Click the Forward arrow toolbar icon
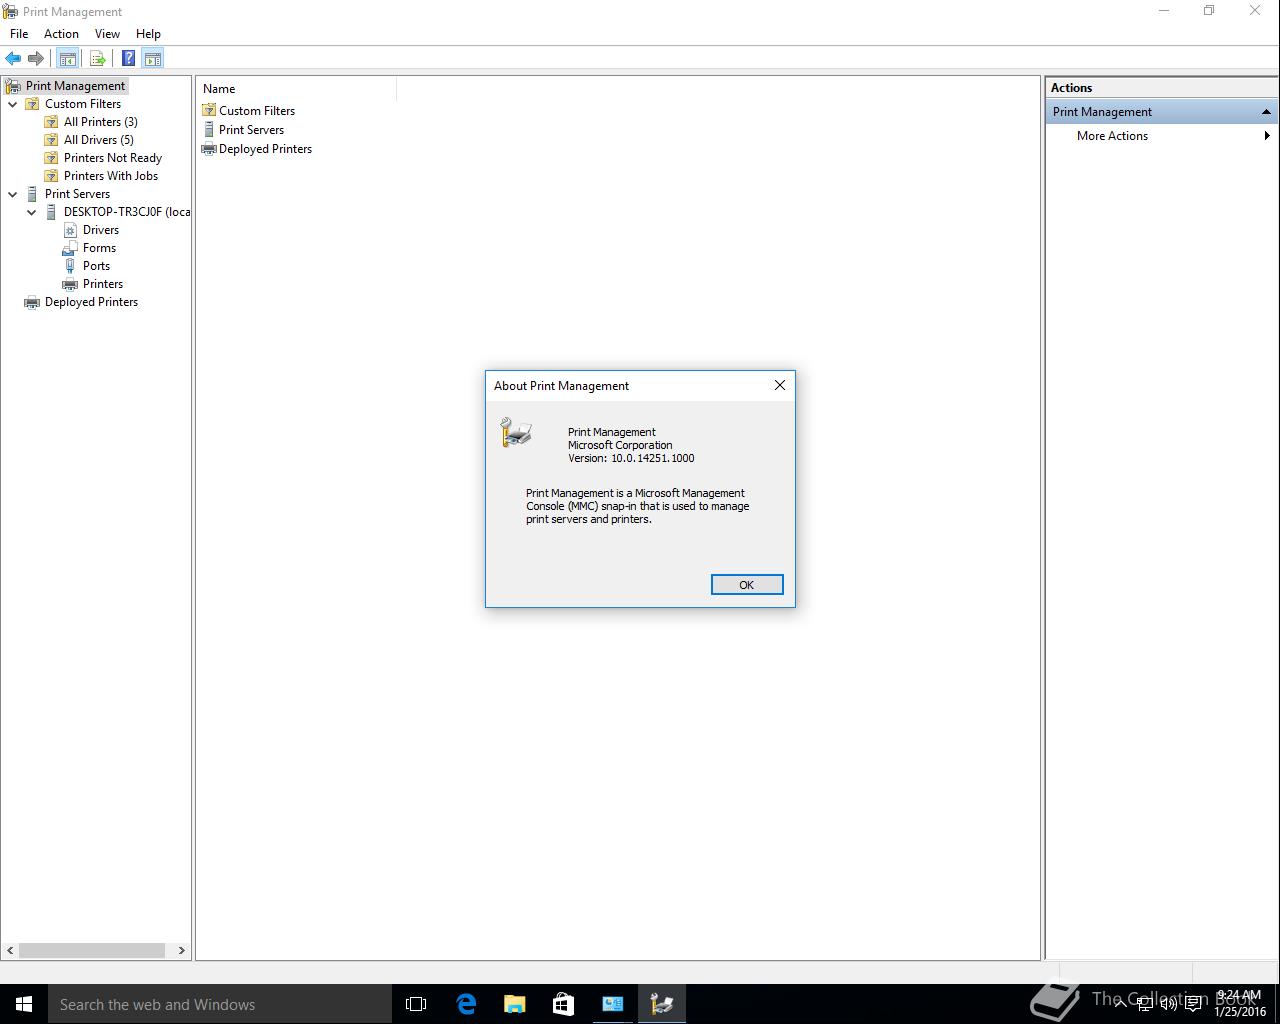This screenshot has height=1024, width=1280. point(36,59)
